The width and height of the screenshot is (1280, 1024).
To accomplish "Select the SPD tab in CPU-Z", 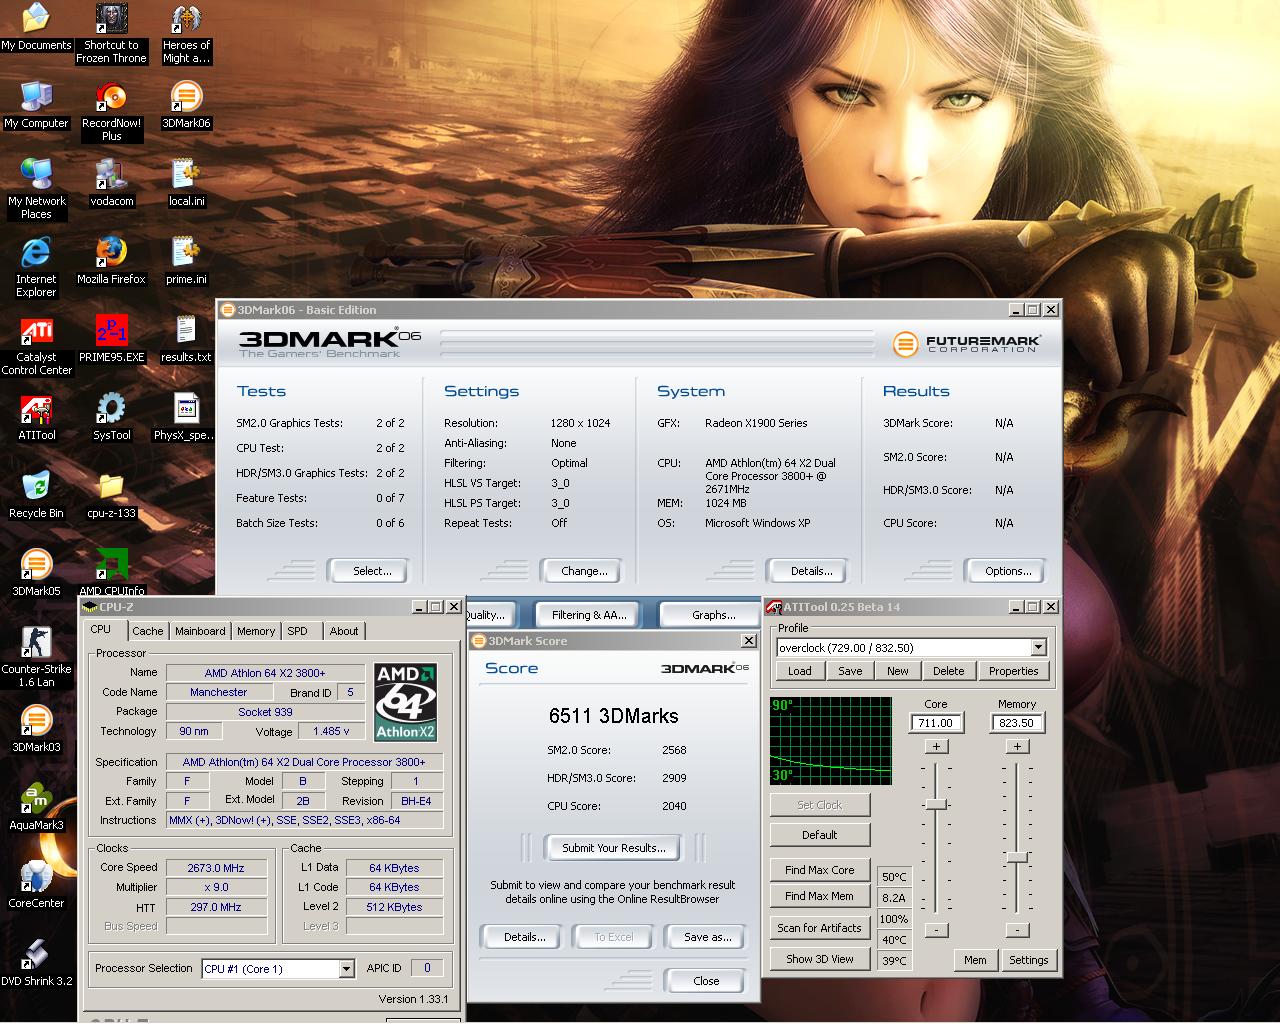I will click(x=297, y=631).
